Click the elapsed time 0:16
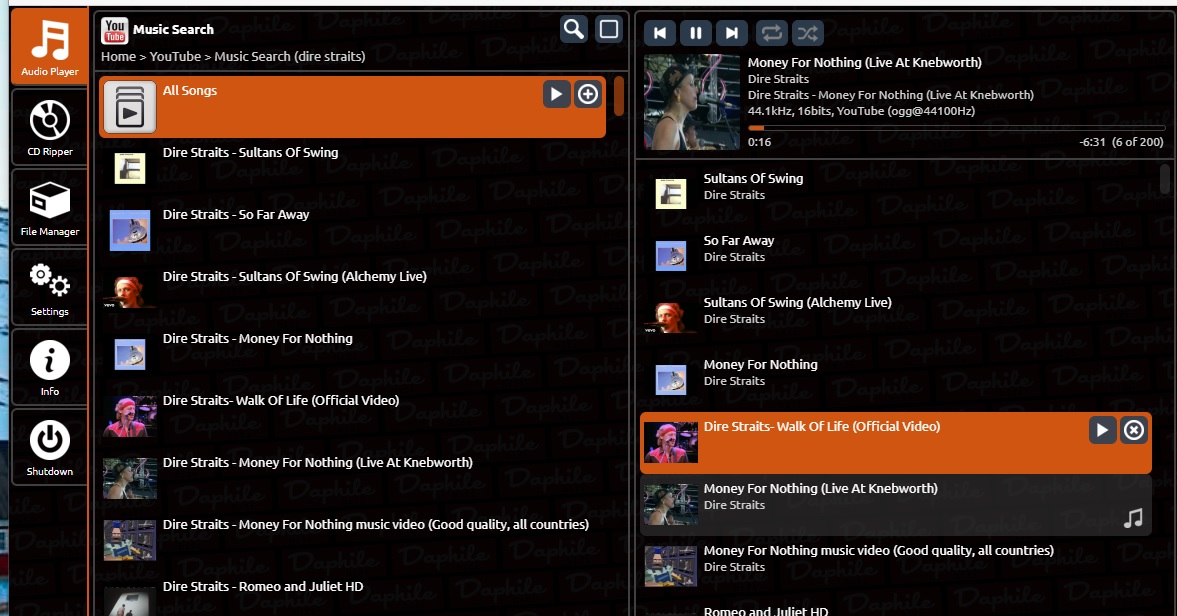 (759, 142)
